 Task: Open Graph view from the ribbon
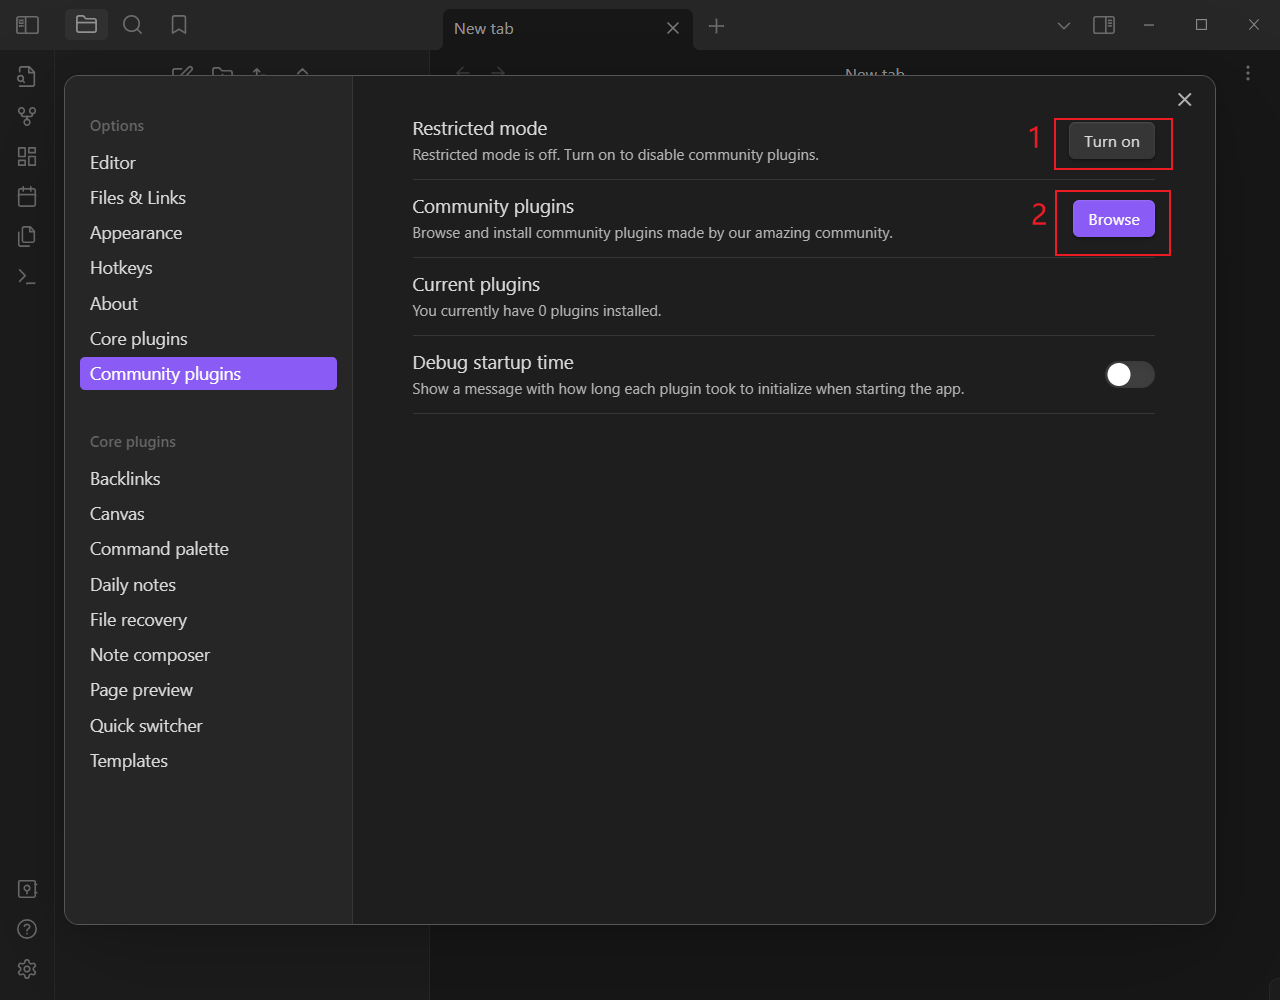27,117
